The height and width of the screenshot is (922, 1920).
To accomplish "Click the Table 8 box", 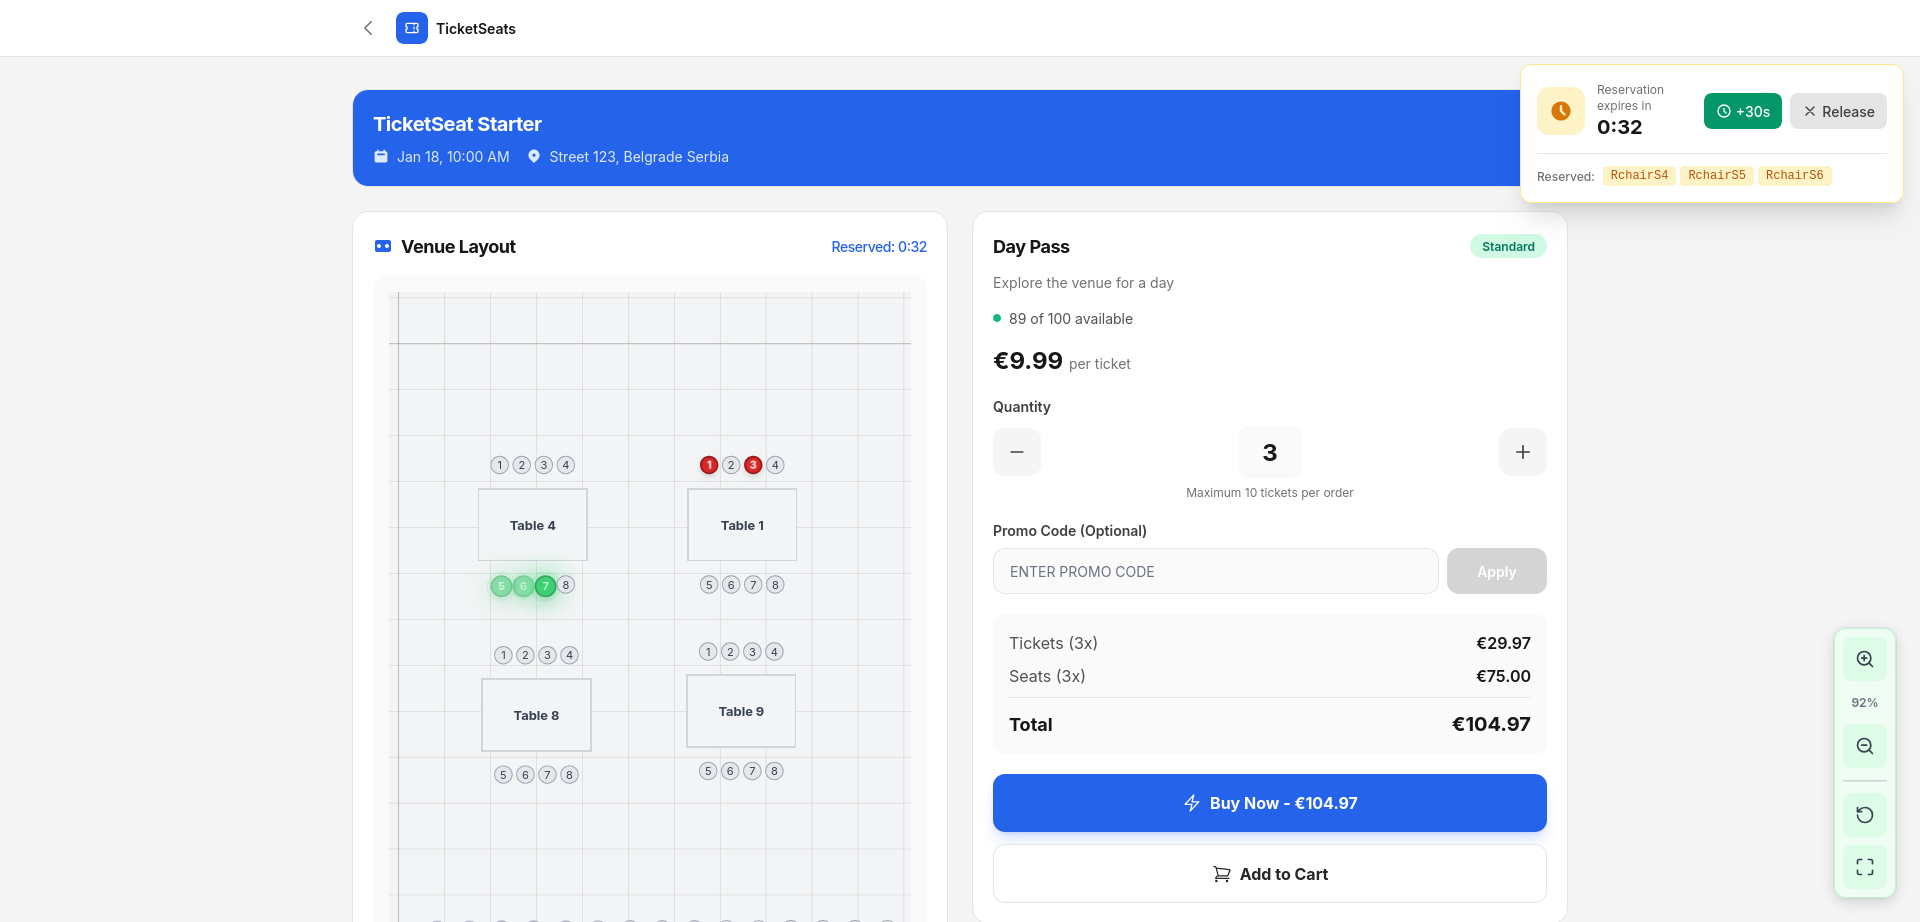I will pos(536,715).
